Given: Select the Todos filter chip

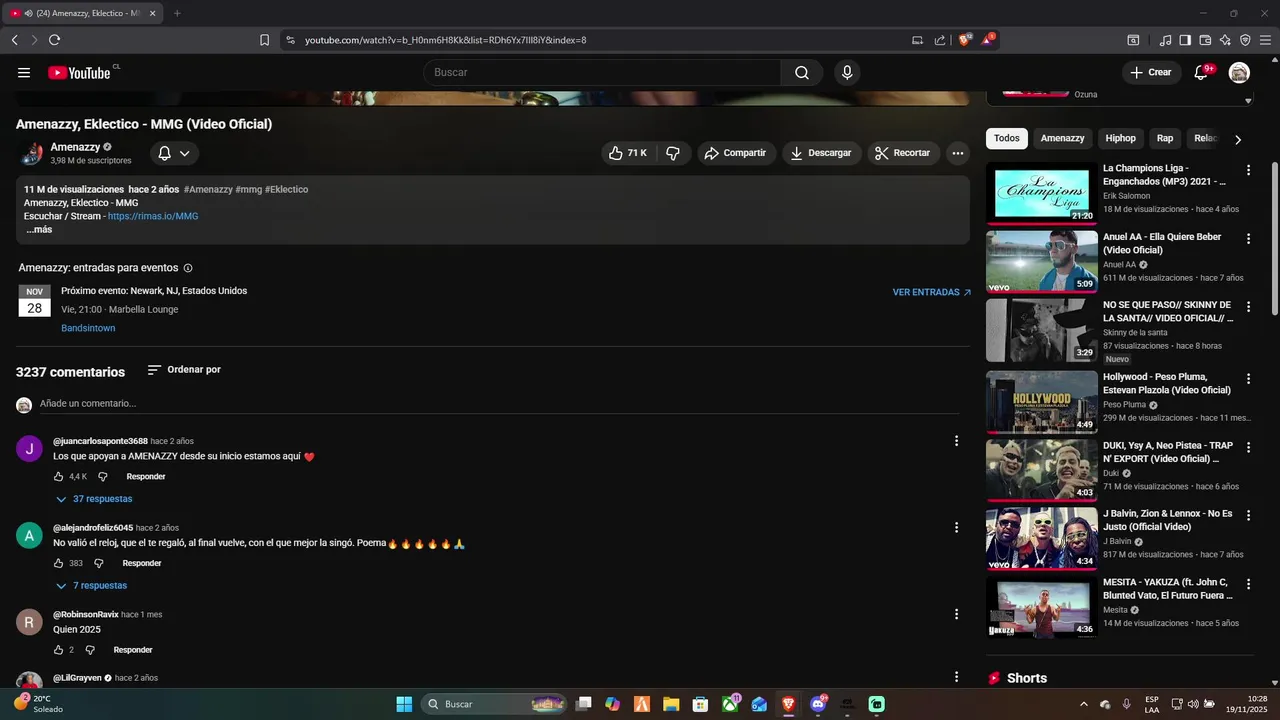Looking at the screenshot, I should coord(1007,138).
